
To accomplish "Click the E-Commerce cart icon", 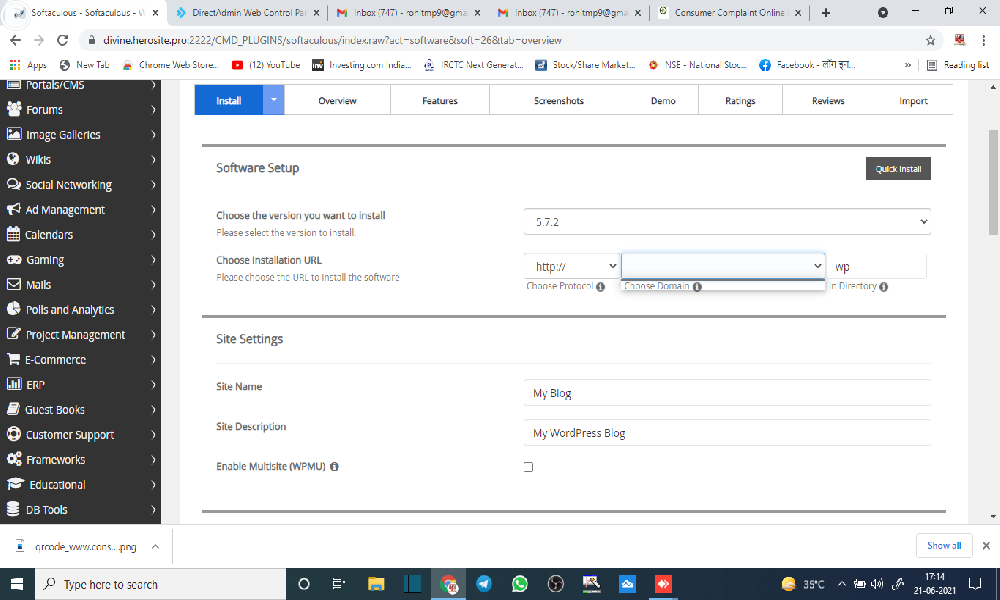I will click(x=14, y=360).
